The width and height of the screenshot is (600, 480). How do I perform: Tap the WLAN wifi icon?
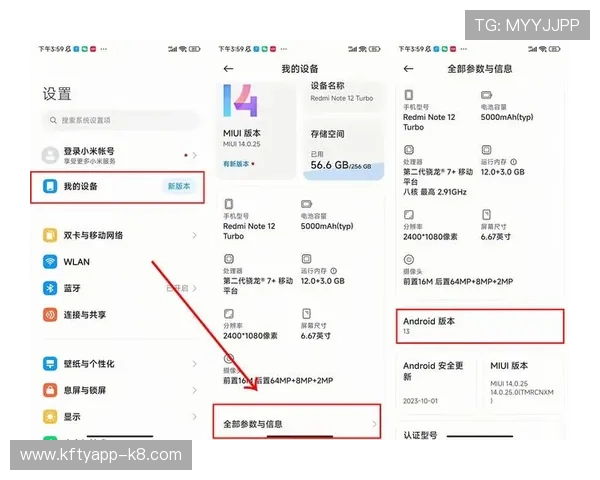(50, 262)
